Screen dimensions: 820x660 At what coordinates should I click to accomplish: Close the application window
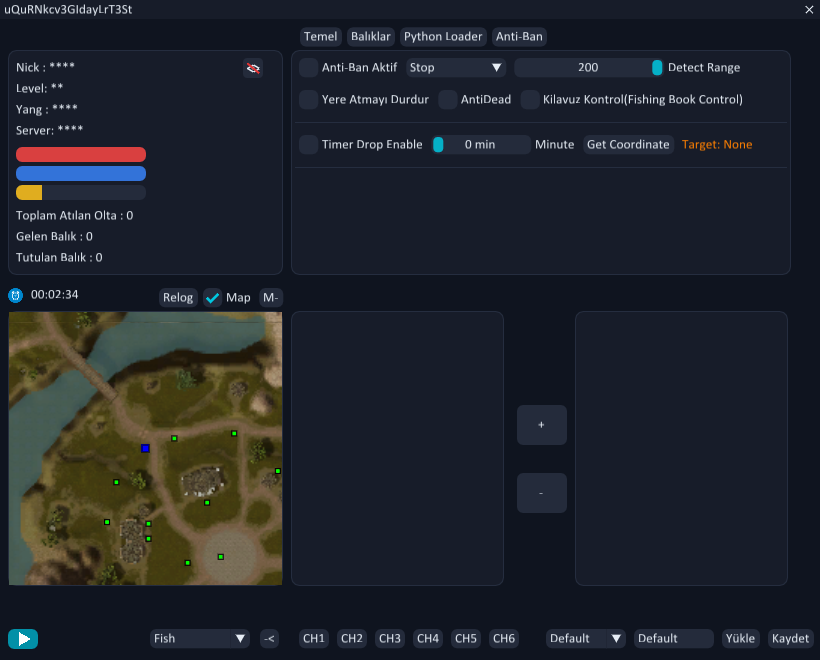(x=808, y=9)
